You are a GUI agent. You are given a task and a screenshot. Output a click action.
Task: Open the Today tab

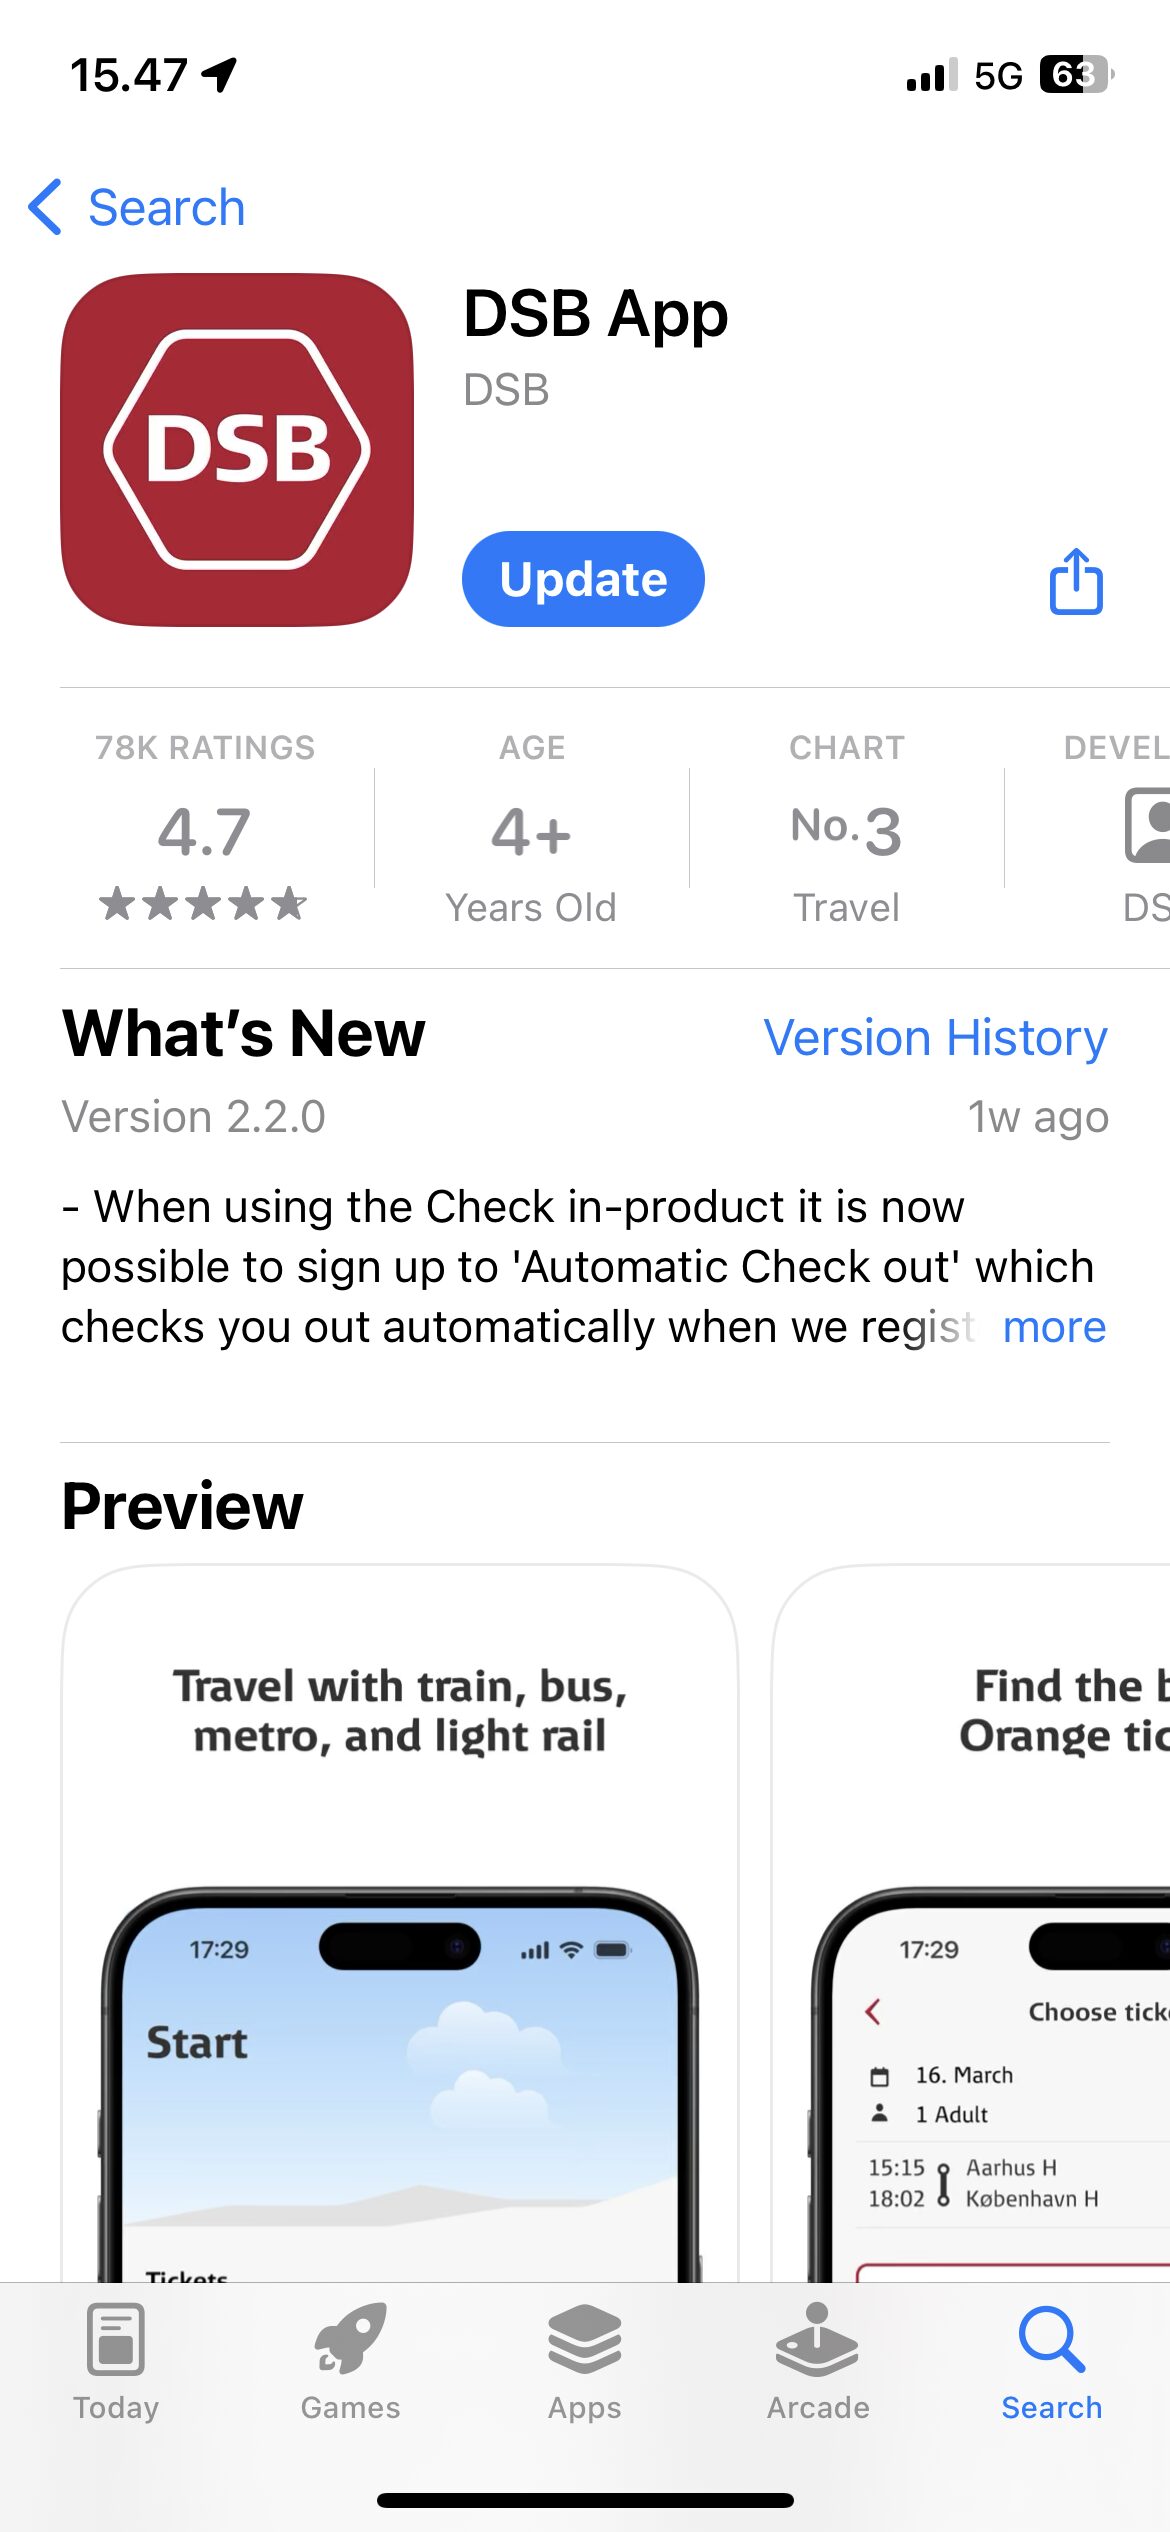(116, 2361)
